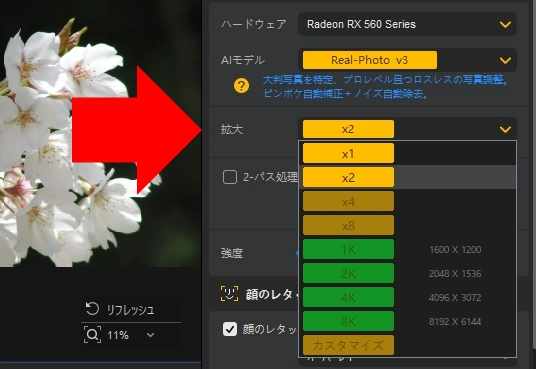Choose x1 from the scale list
This screenshot has height=369, width=536.
click(348, 154)
